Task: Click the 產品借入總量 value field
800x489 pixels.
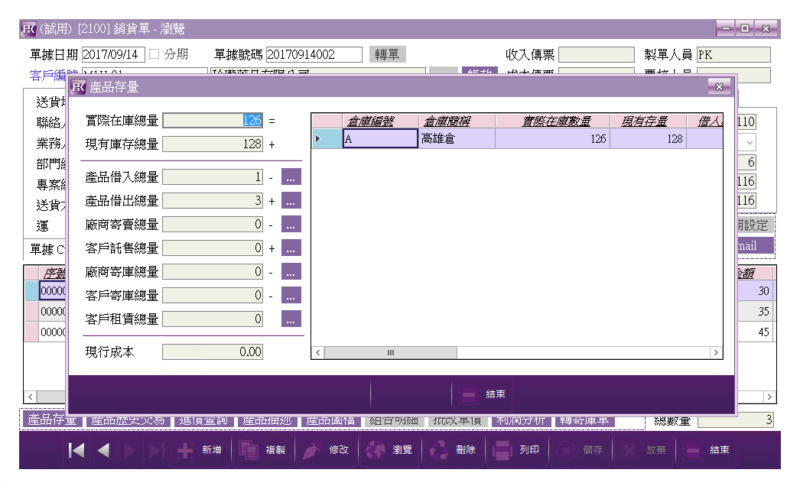Action: pyautogui.click(x=212, y=177)
